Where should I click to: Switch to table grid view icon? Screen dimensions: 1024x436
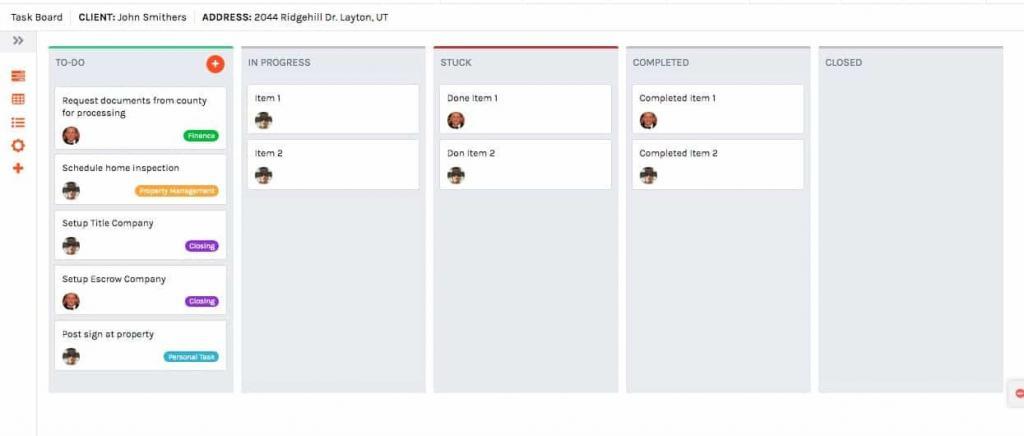coord(18,99)
